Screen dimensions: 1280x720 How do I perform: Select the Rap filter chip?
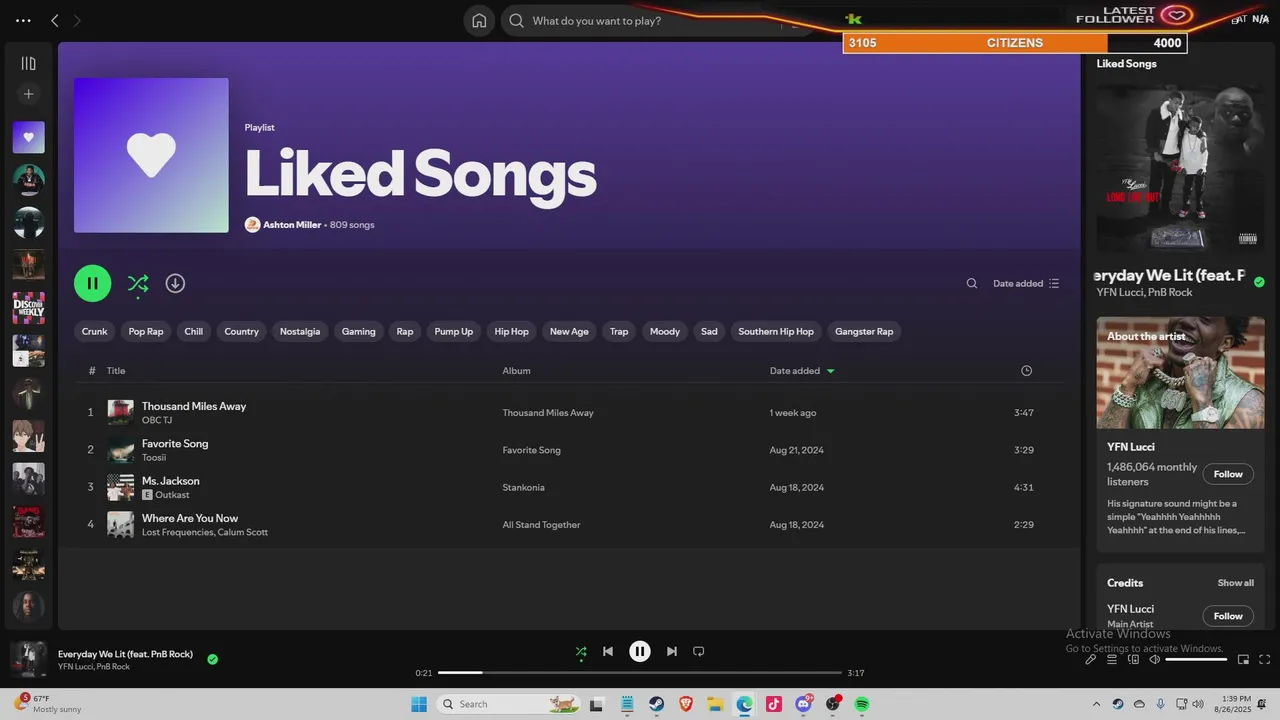coord(405,331)
